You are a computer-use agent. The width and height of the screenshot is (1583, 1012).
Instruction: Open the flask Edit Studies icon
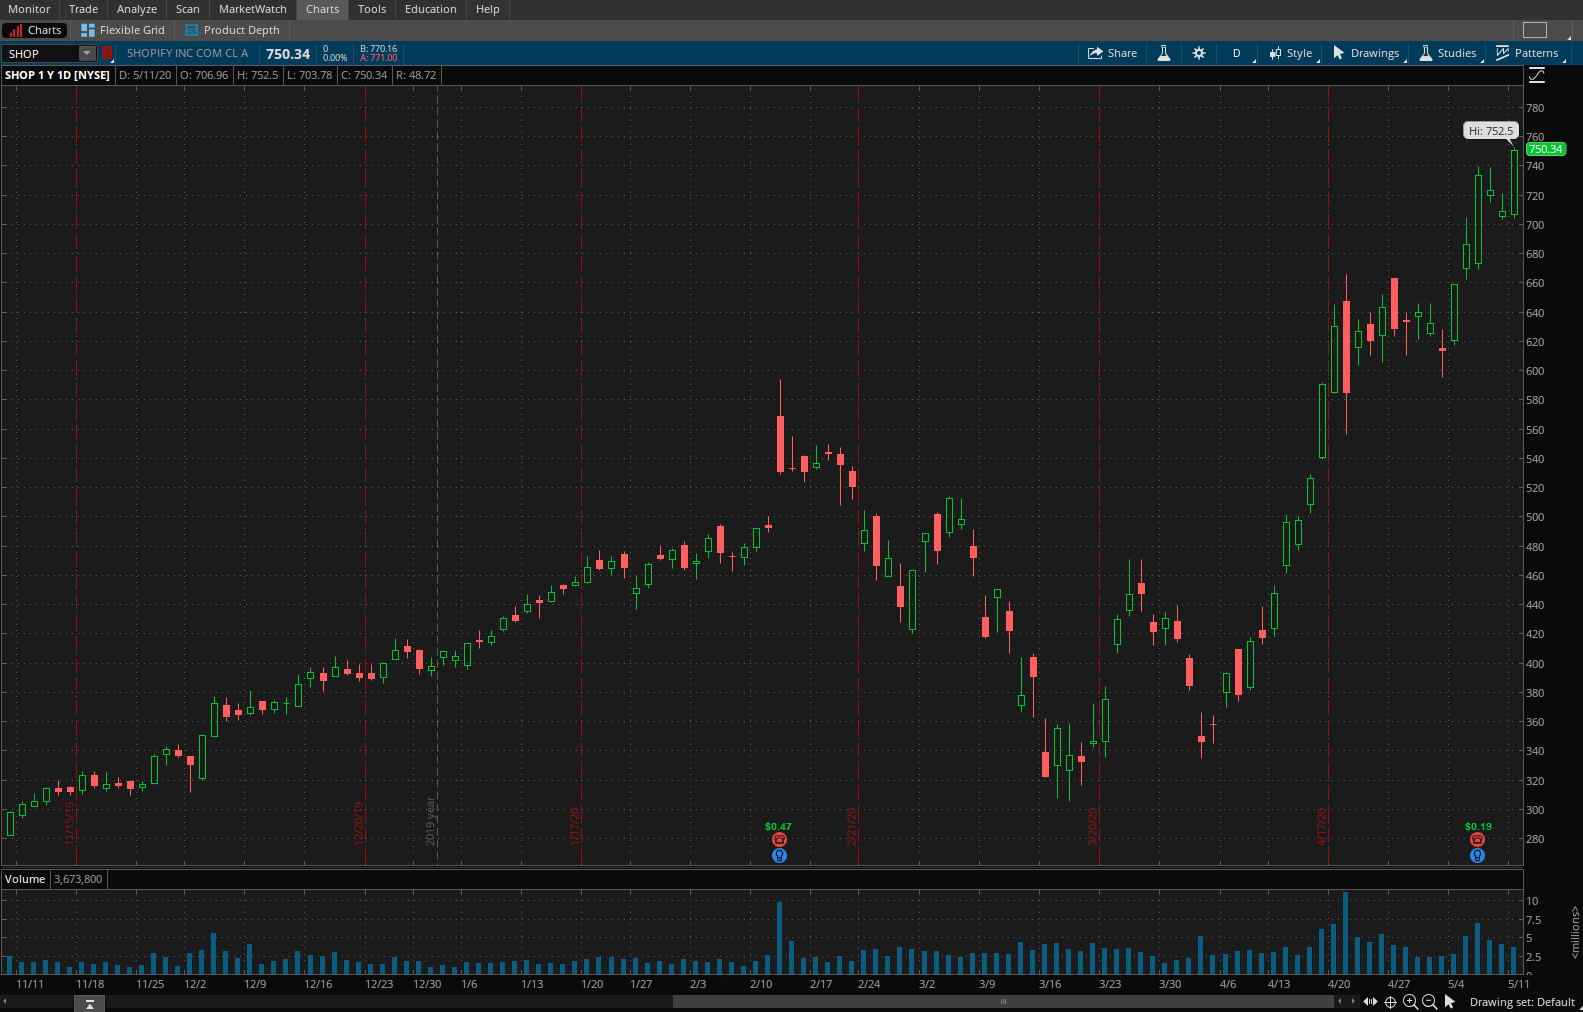click(1164, 53)
